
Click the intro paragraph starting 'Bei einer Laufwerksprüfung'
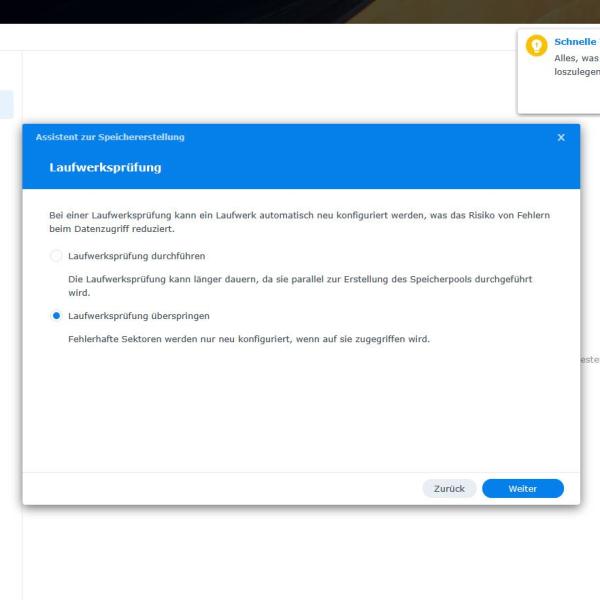point(299,222)
